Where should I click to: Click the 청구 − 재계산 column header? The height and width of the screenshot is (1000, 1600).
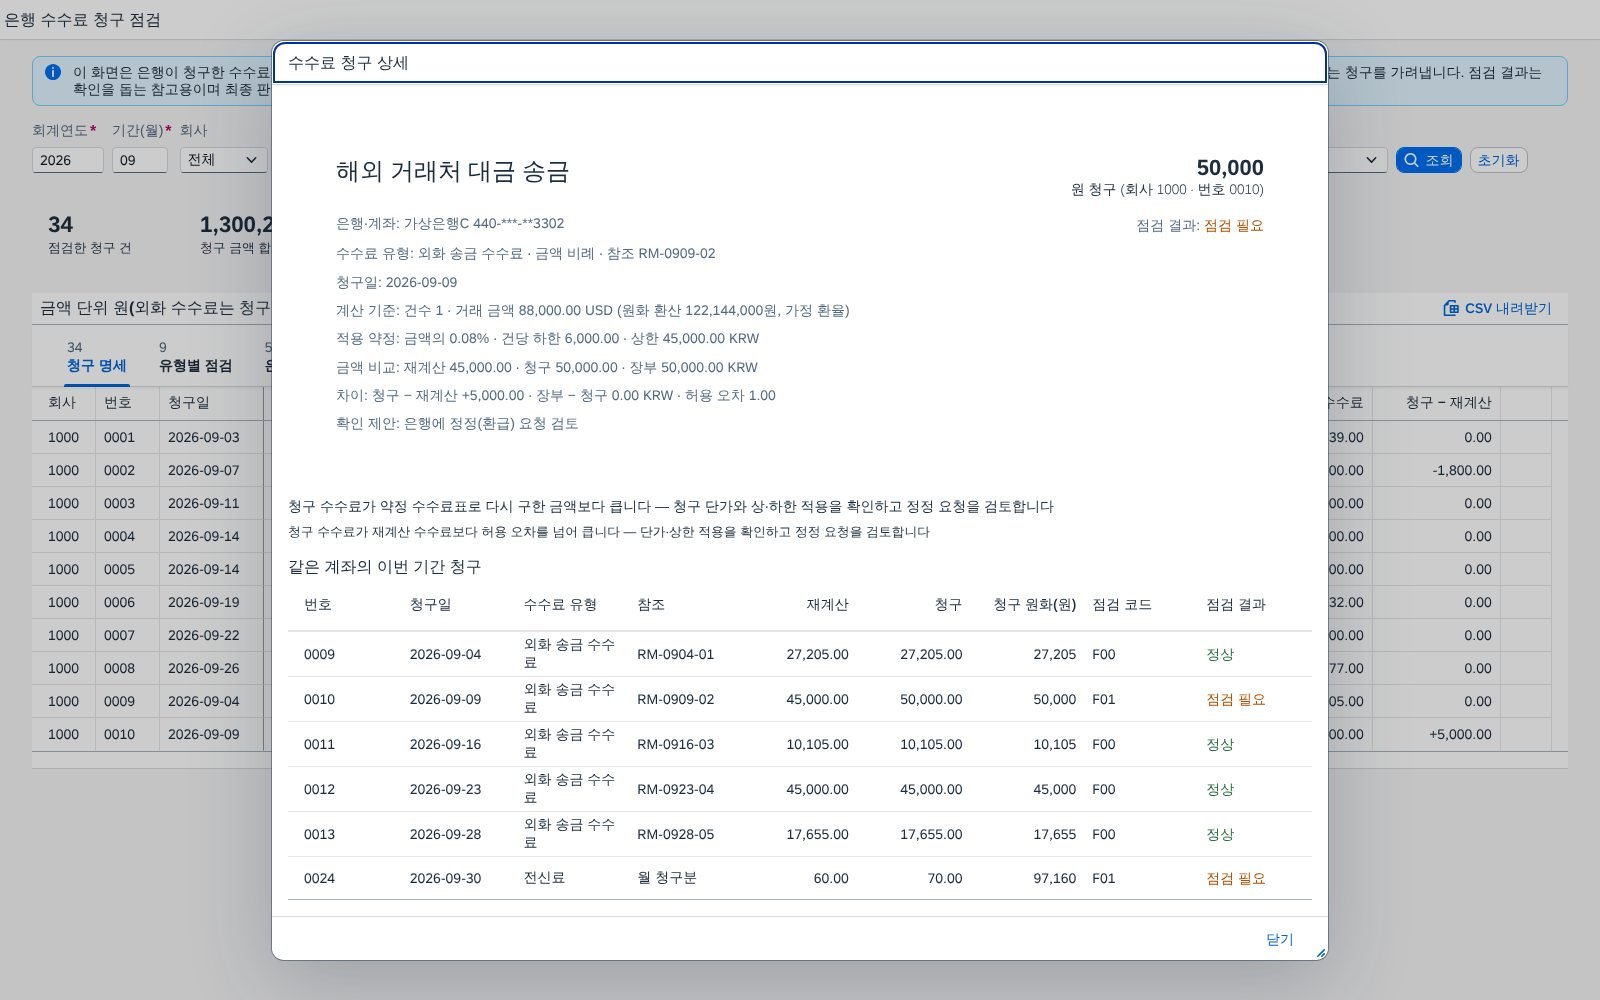(x=1448, y=402)
